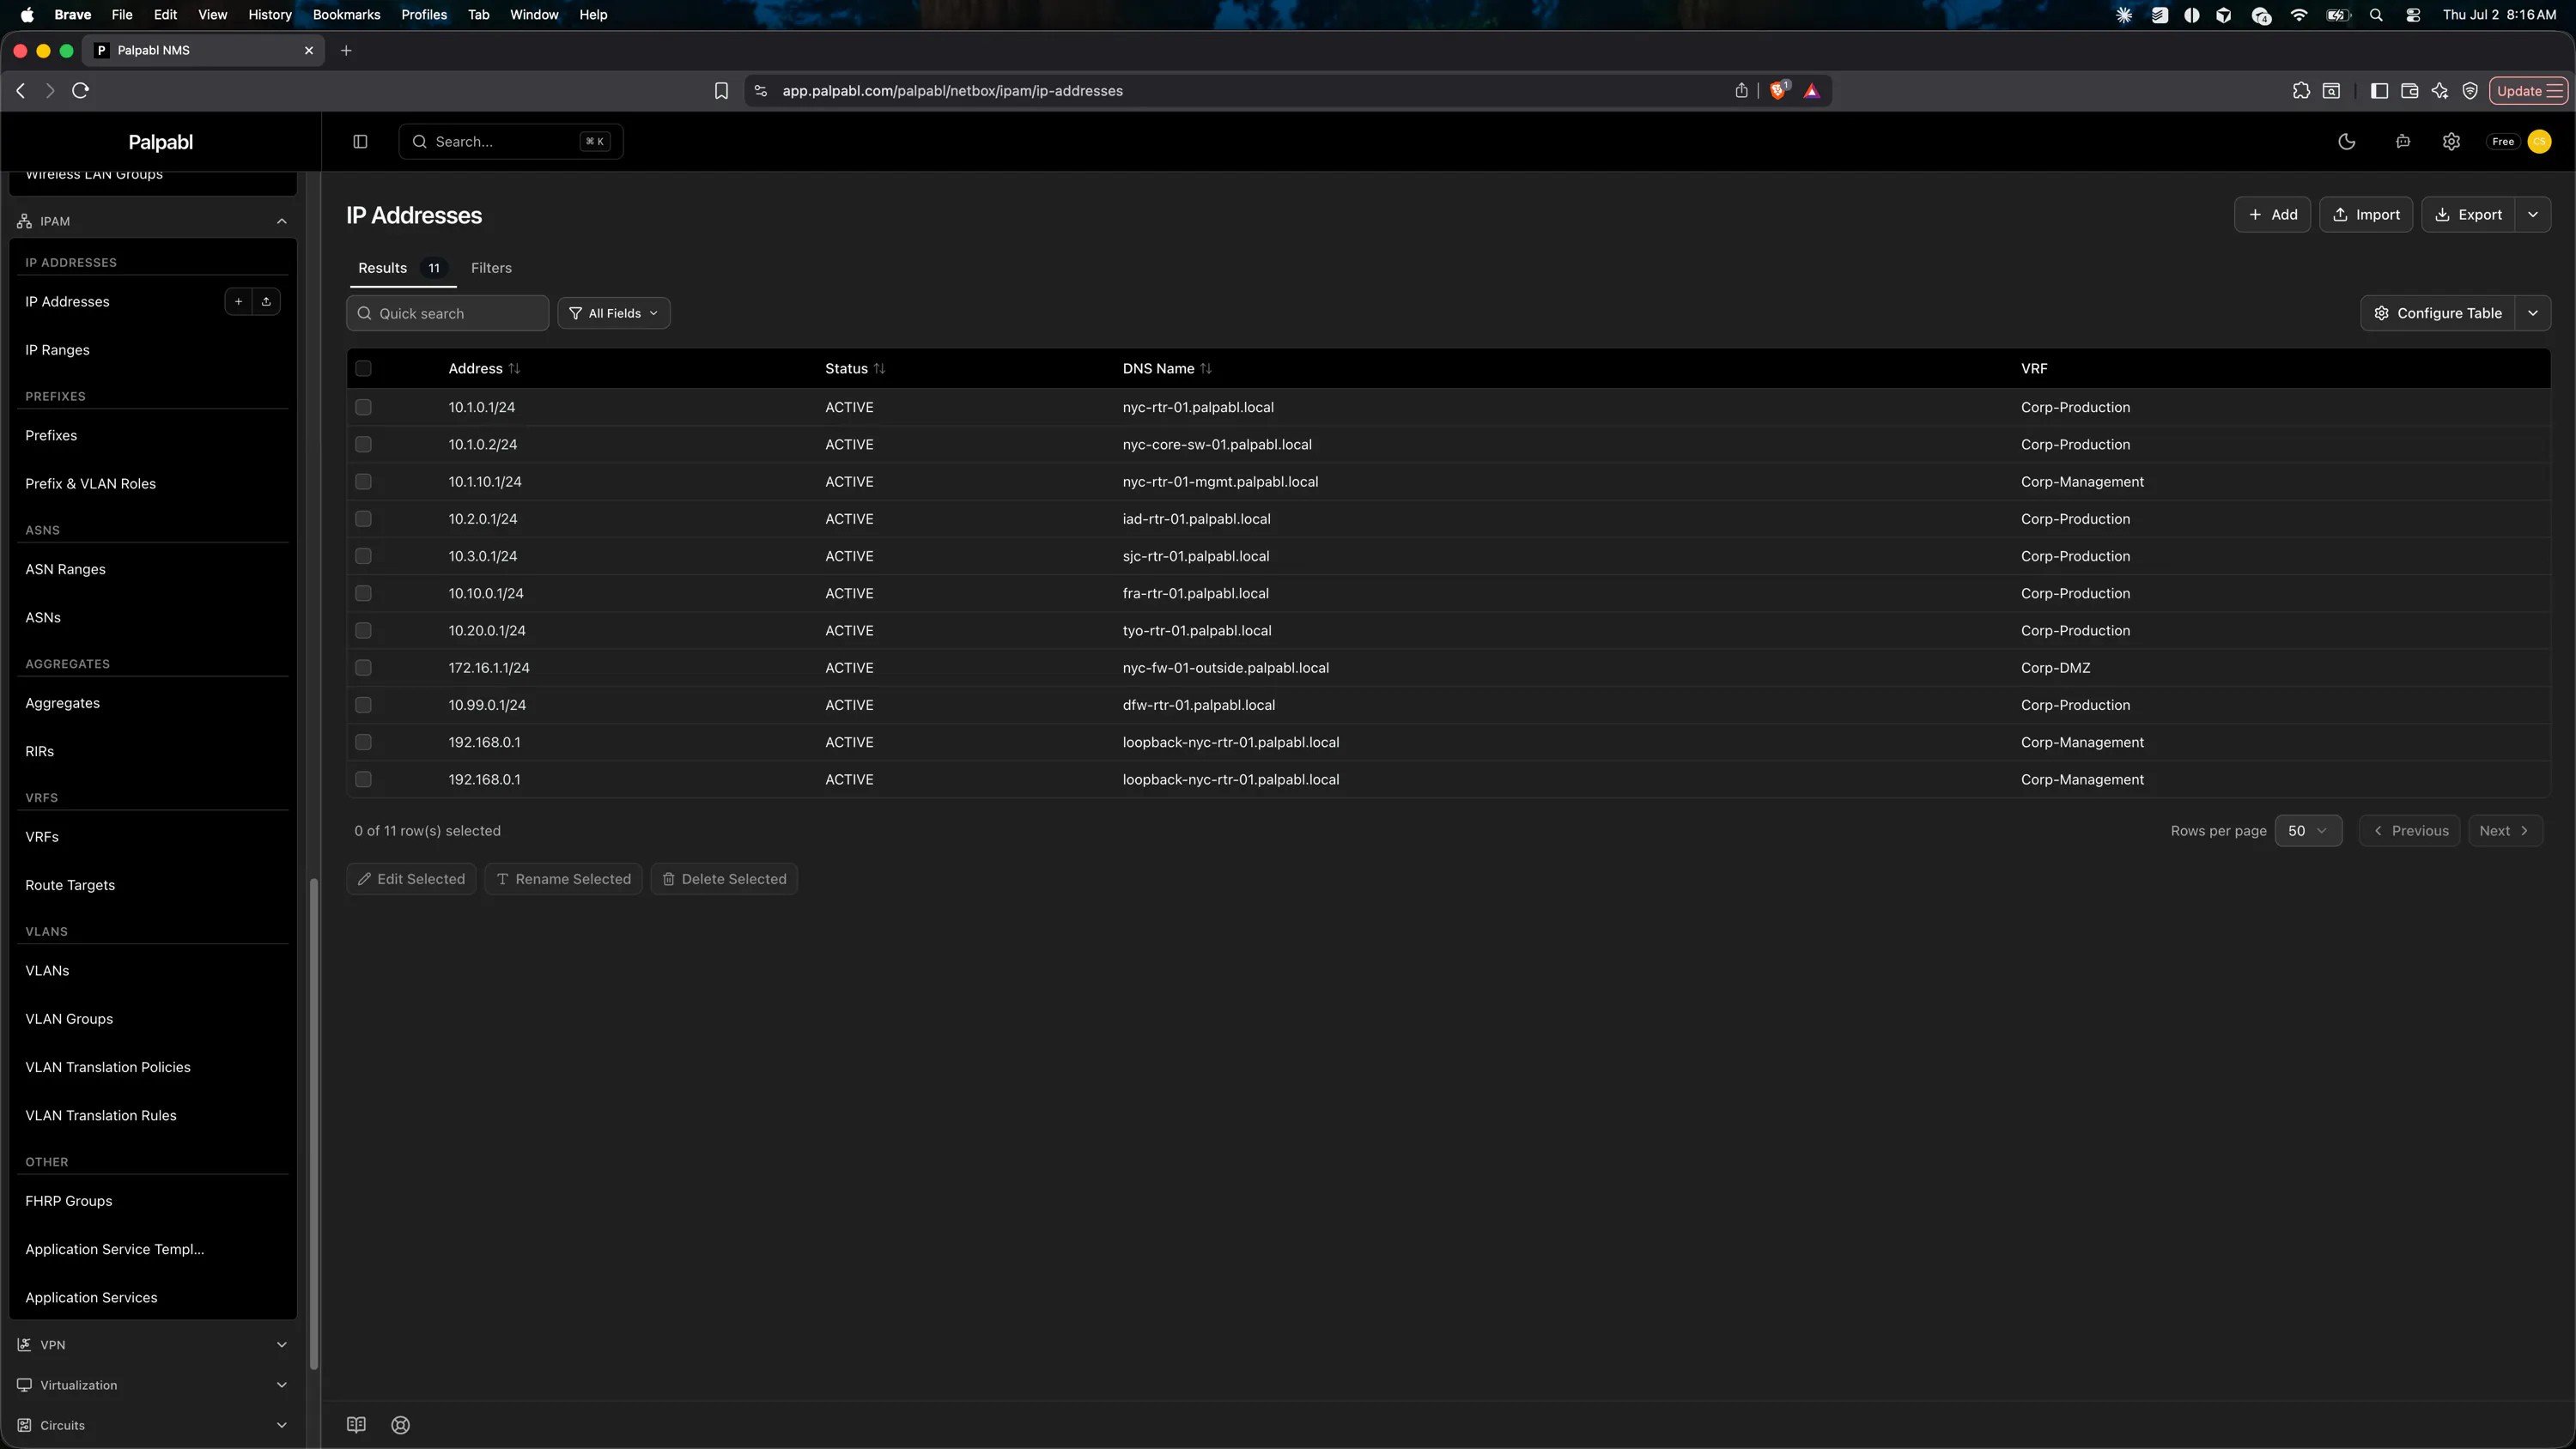
Task: Open the History menu
Action: coord(270,15)
